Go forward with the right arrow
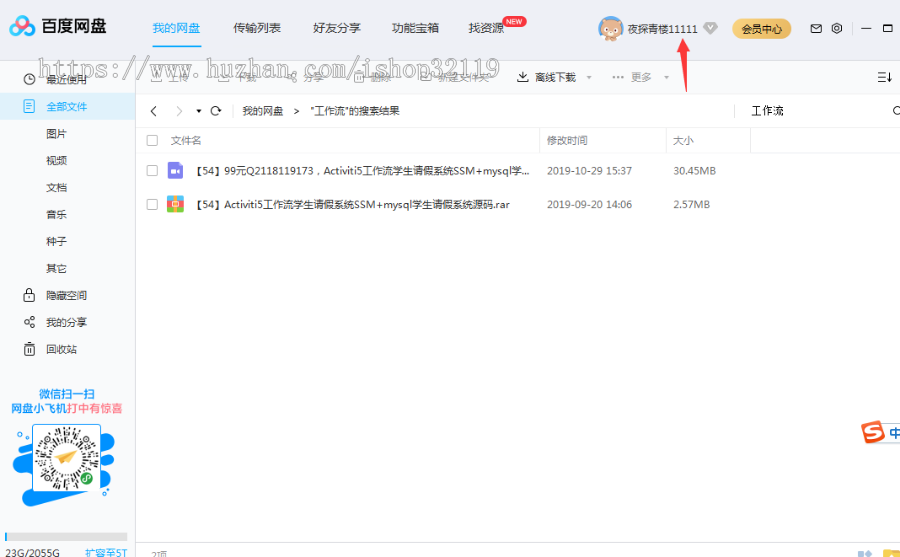Viewport: 900px width, 557px height. 179,111
